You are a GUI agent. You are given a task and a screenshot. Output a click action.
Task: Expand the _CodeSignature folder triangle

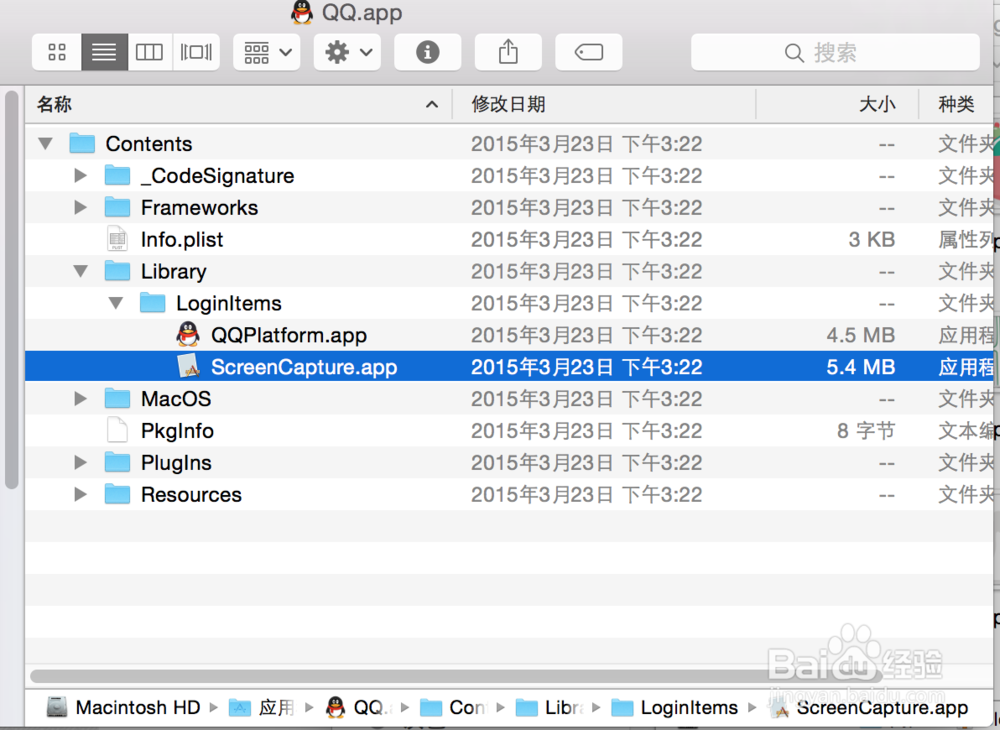[80, 175]
